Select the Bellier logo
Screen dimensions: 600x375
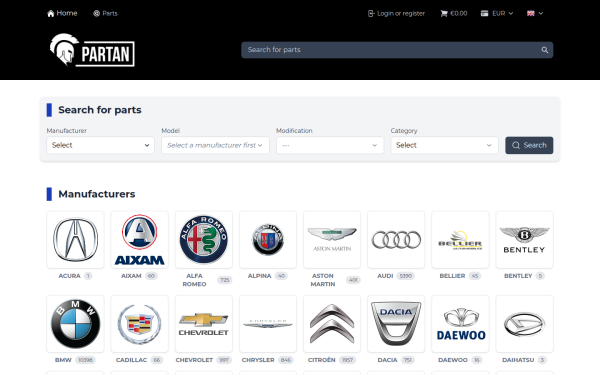click(460, 240)
